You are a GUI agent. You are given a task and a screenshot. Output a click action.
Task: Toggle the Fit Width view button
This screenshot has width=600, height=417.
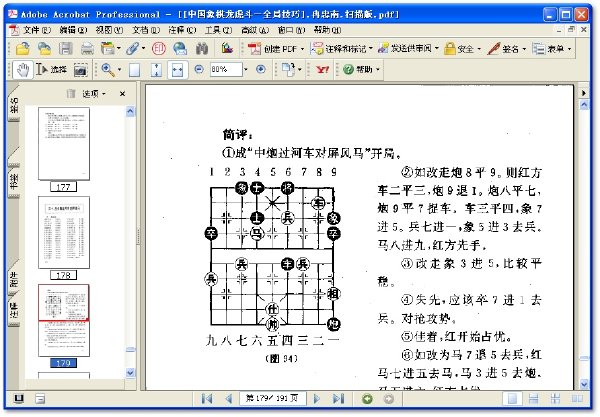[178, 70]
